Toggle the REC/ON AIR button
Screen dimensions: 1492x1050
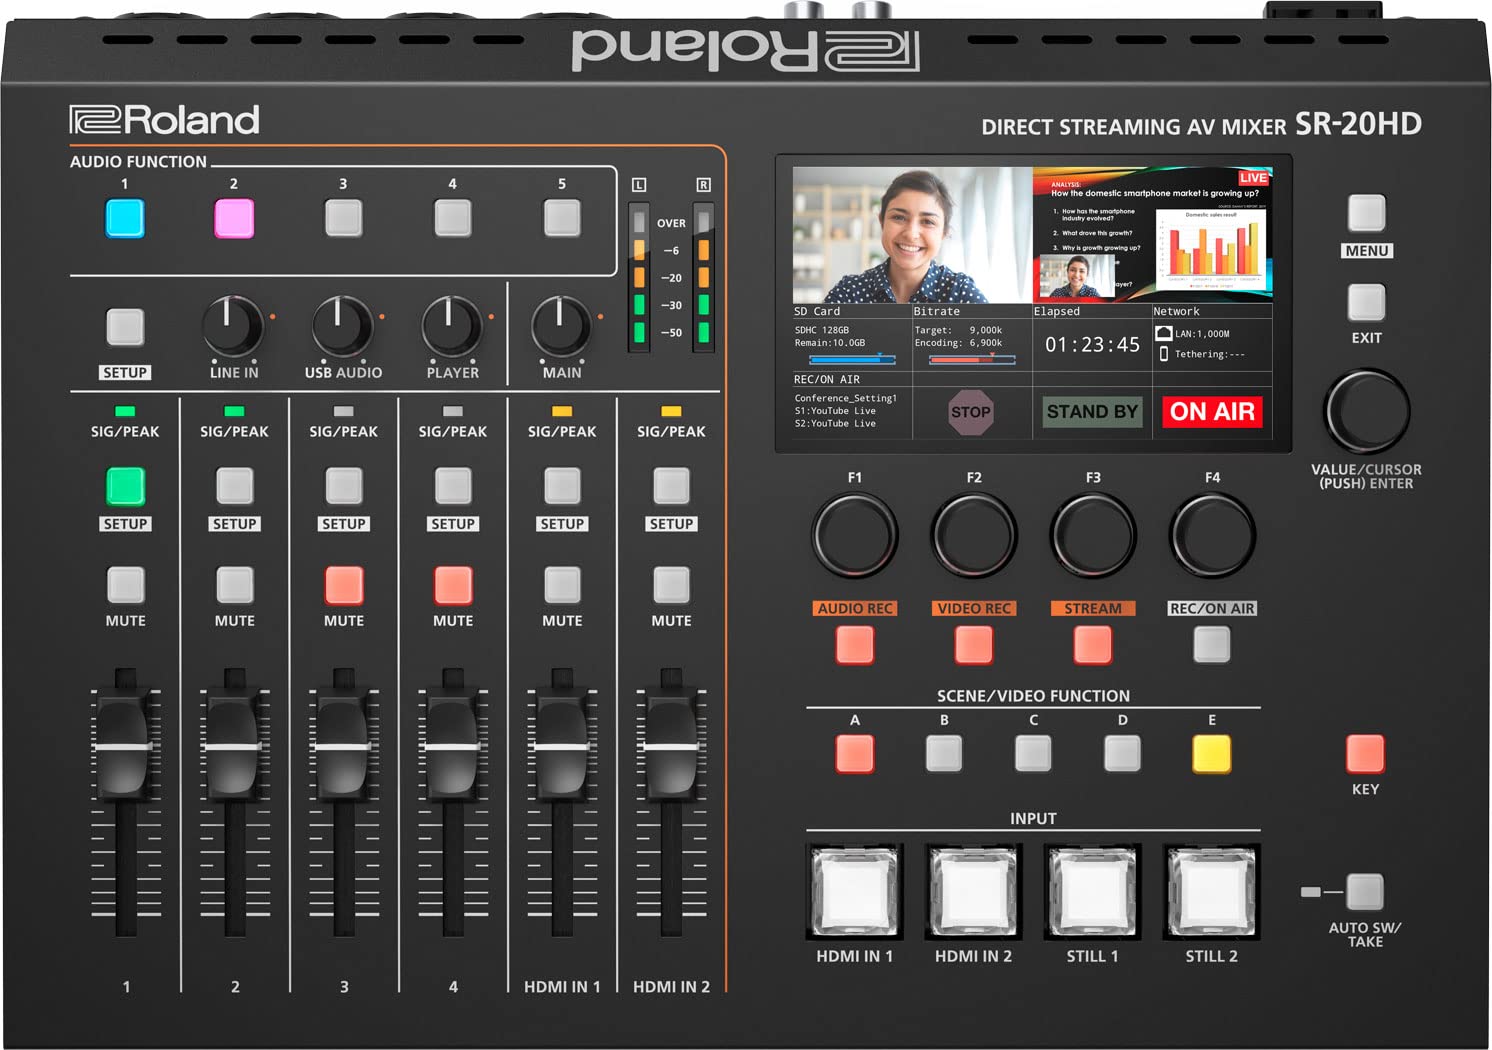[x=1211, y=643]
